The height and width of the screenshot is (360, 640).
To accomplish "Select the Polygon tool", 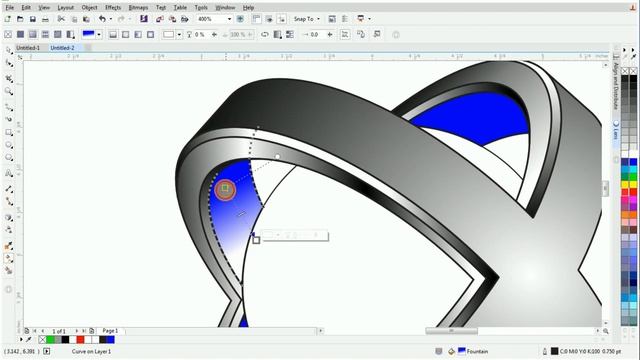I will (x=9, y=158).
